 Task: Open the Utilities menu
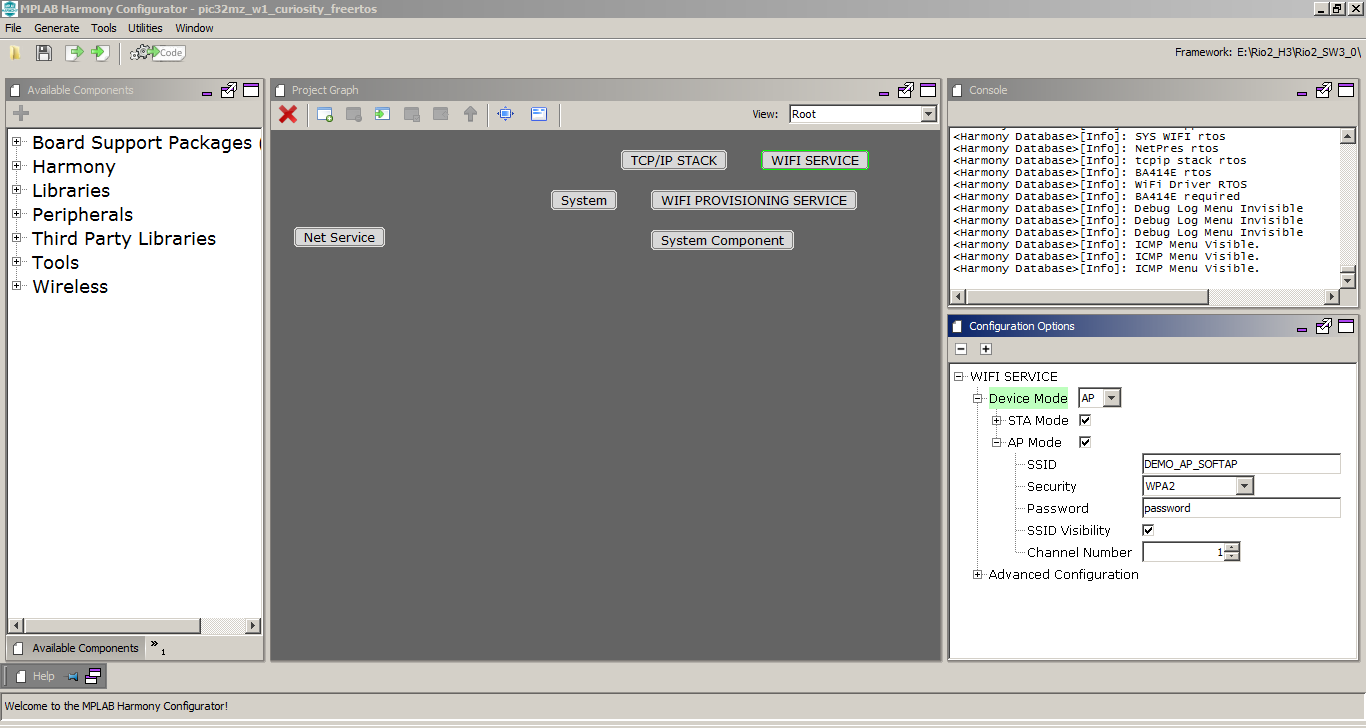click(x=145, y=28)
